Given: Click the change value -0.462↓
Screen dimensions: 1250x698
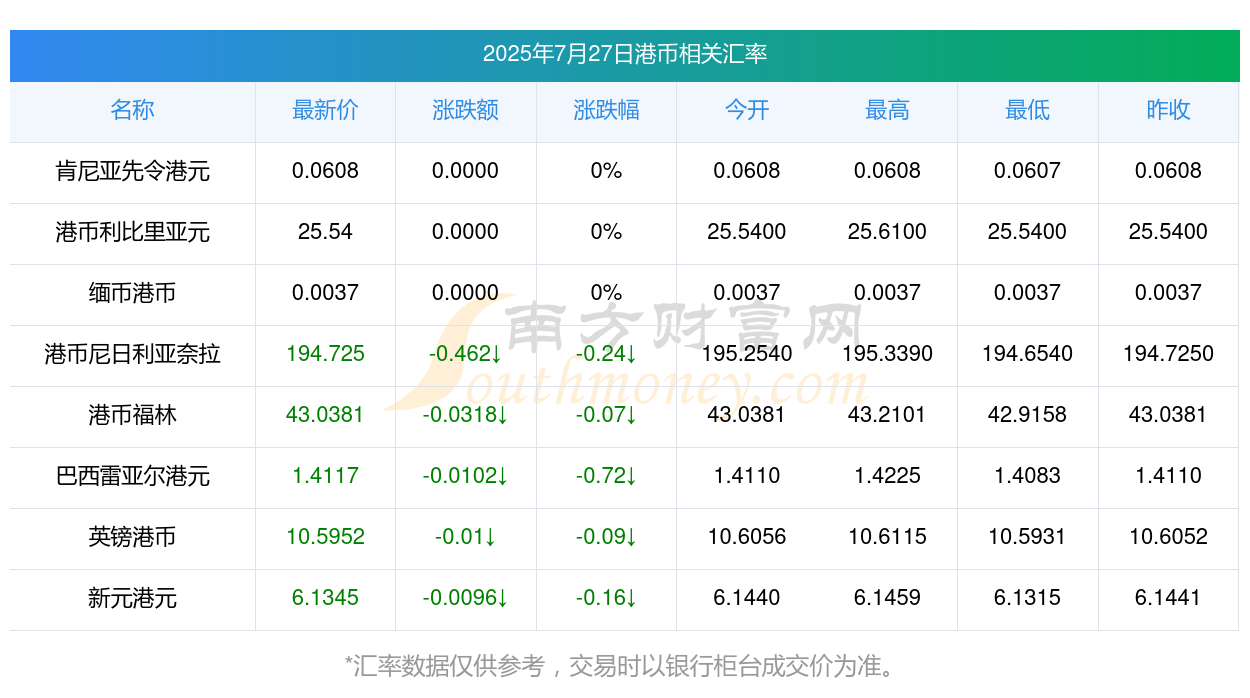Looking at the screenshot, I should coord(465,354).
